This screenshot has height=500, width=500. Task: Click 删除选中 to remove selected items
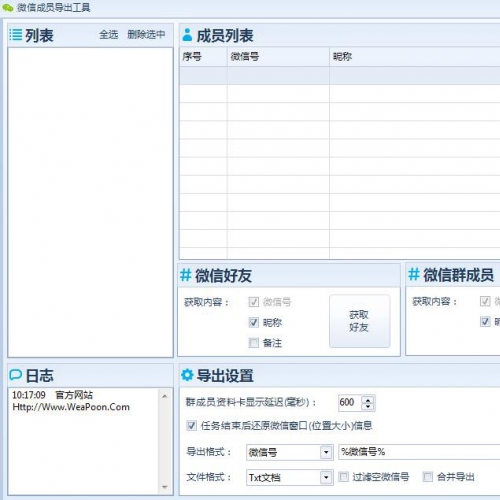(146, 34)
